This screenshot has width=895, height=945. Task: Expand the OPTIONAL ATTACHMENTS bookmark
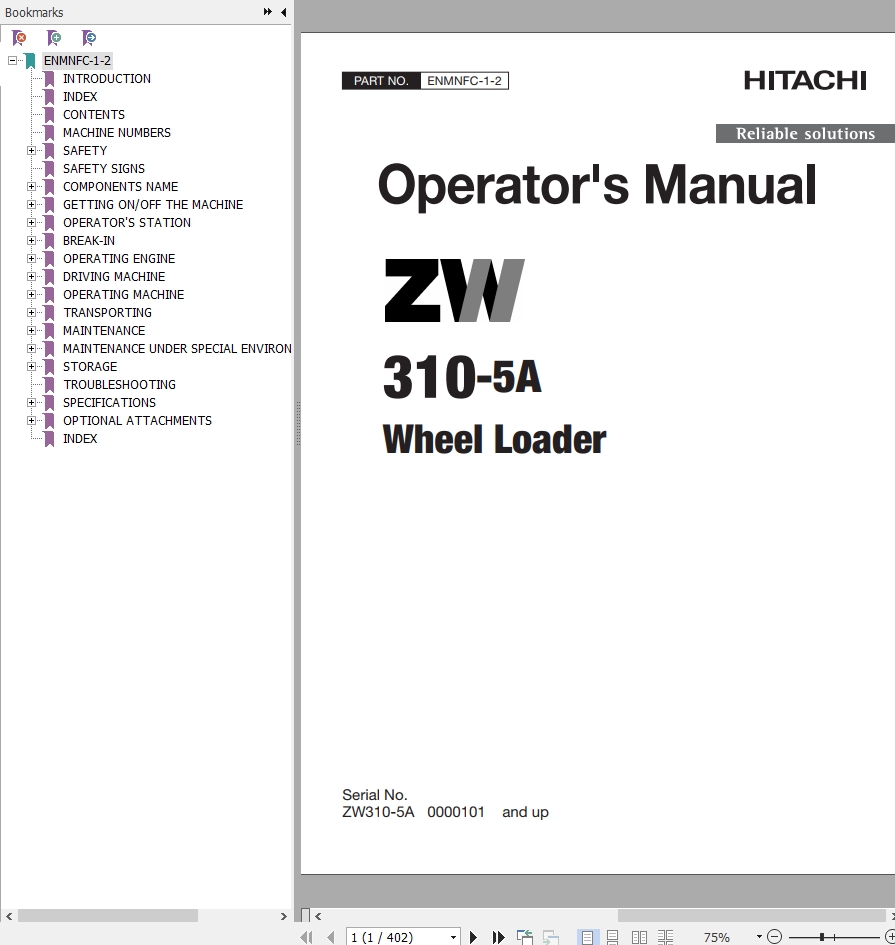pyautogui.click(x=31, y=421)
